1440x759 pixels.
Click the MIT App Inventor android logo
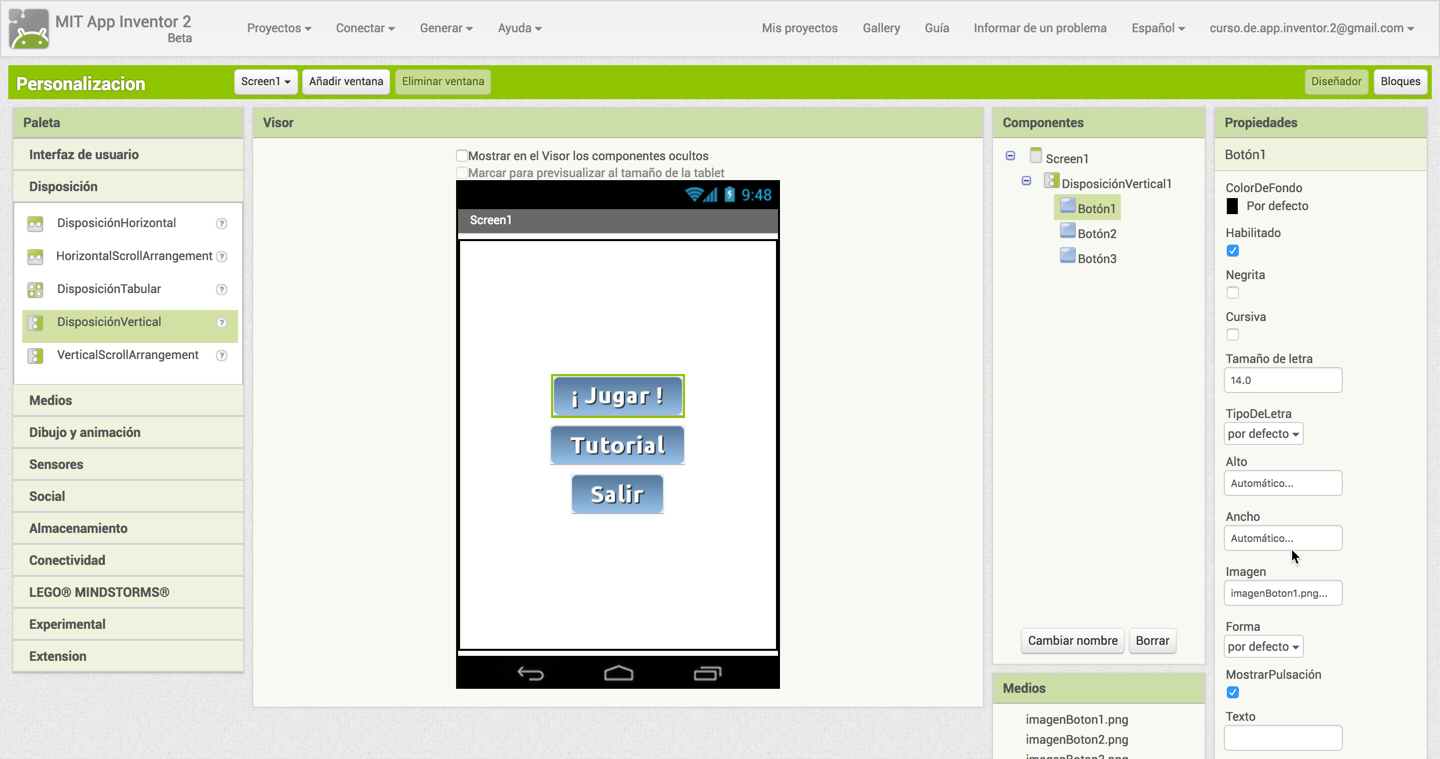click(29, 29)
